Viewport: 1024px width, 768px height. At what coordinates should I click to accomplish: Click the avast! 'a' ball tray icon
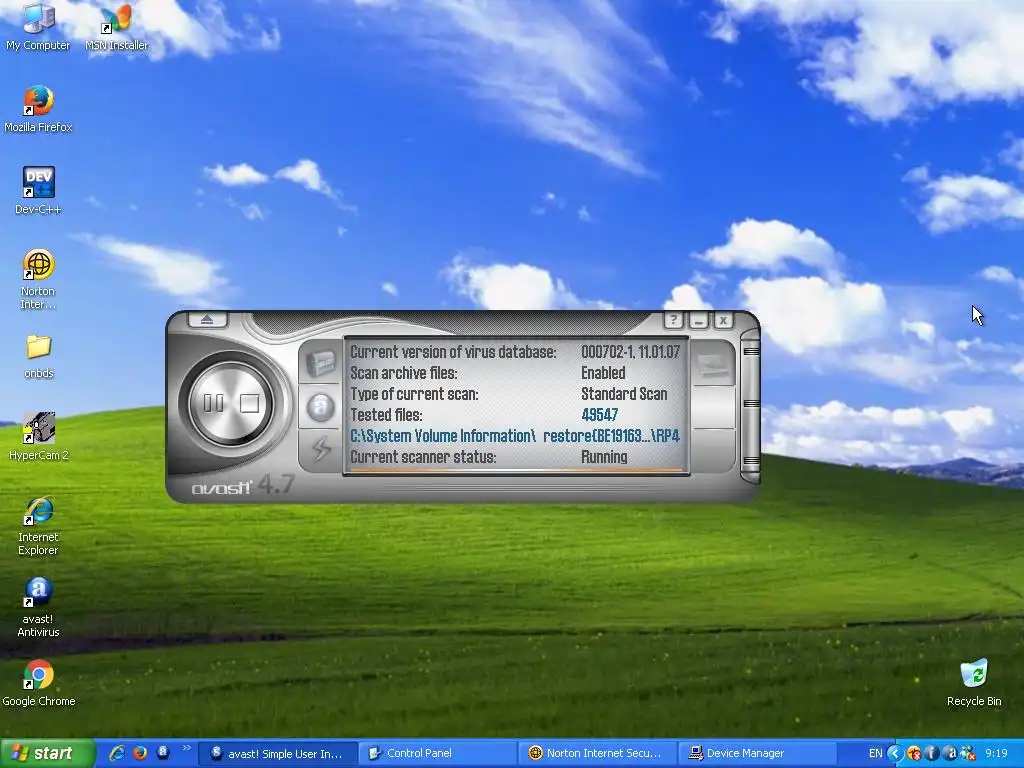pyautogui.click(x=951, y=754)
